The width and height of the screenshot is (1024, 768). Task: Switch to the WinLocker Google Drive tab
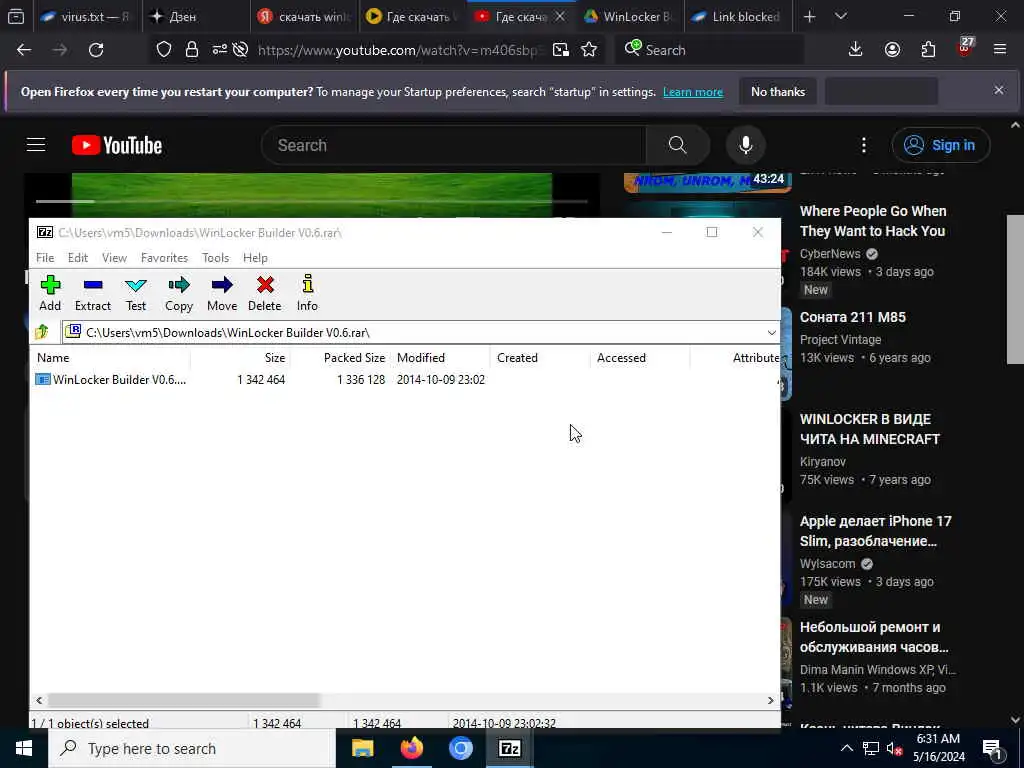(630, 17)
